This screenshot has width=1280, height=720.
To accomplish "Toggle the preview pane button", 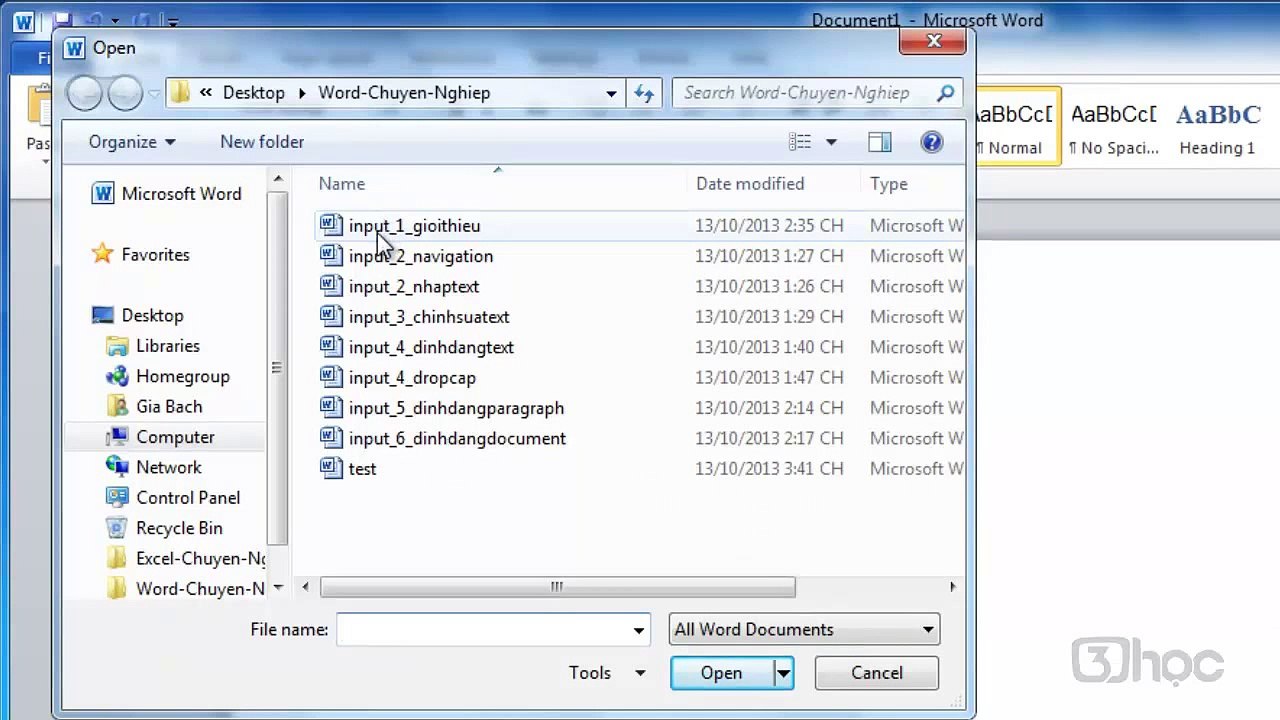I will pyautogui.click(x=879, y=142).
